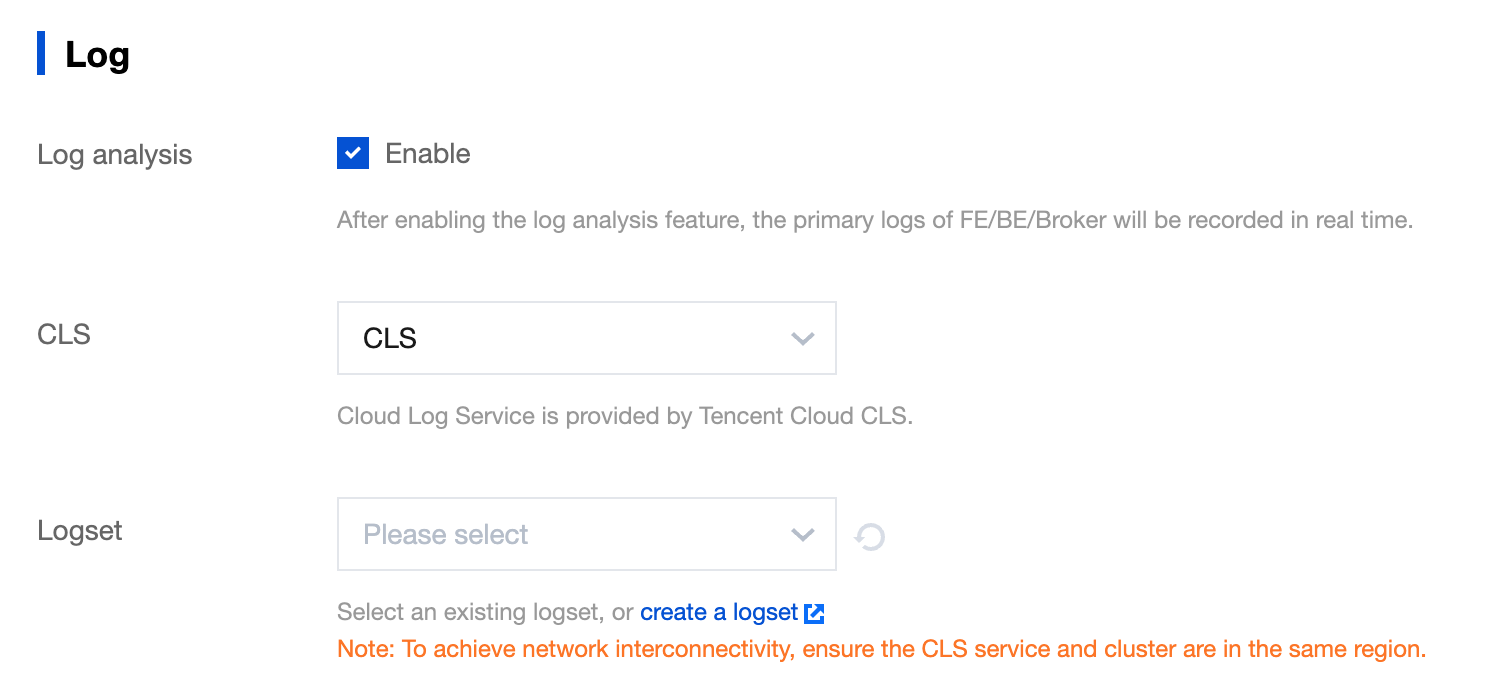This screenshot has height=682, width=1508.
Task: Click the blue accent bar beside the Log heading
Action: [x=41, y=53]
